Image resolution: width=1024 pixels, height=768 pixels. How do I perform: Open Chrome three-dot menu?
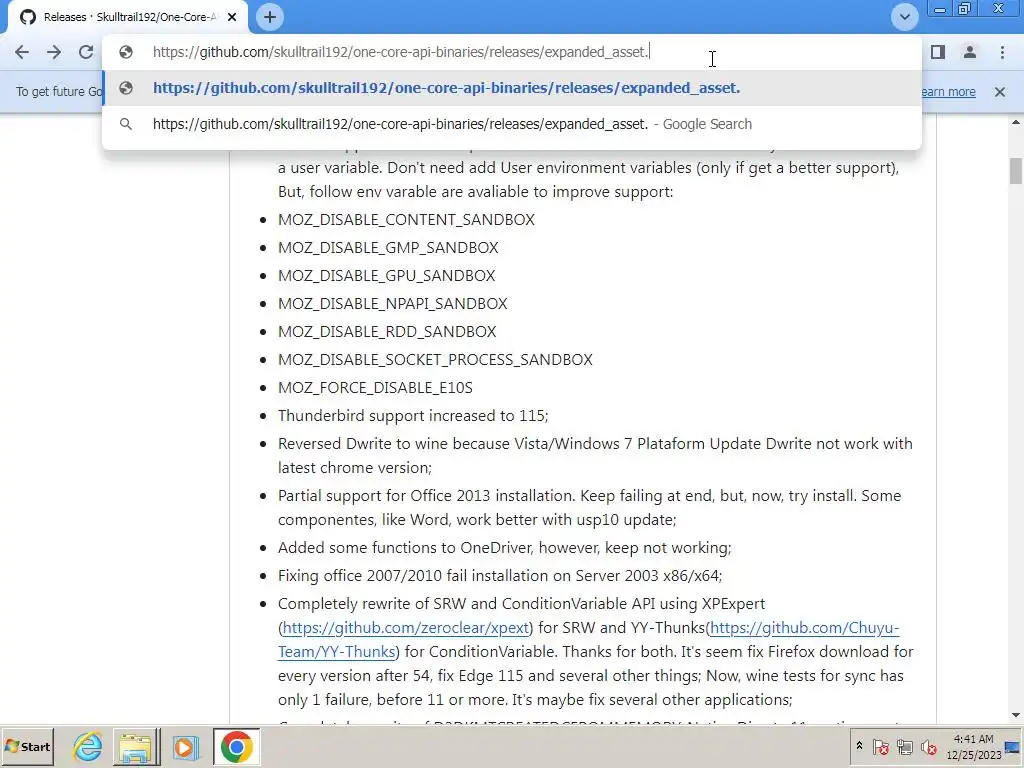(x=1002, y=52)
